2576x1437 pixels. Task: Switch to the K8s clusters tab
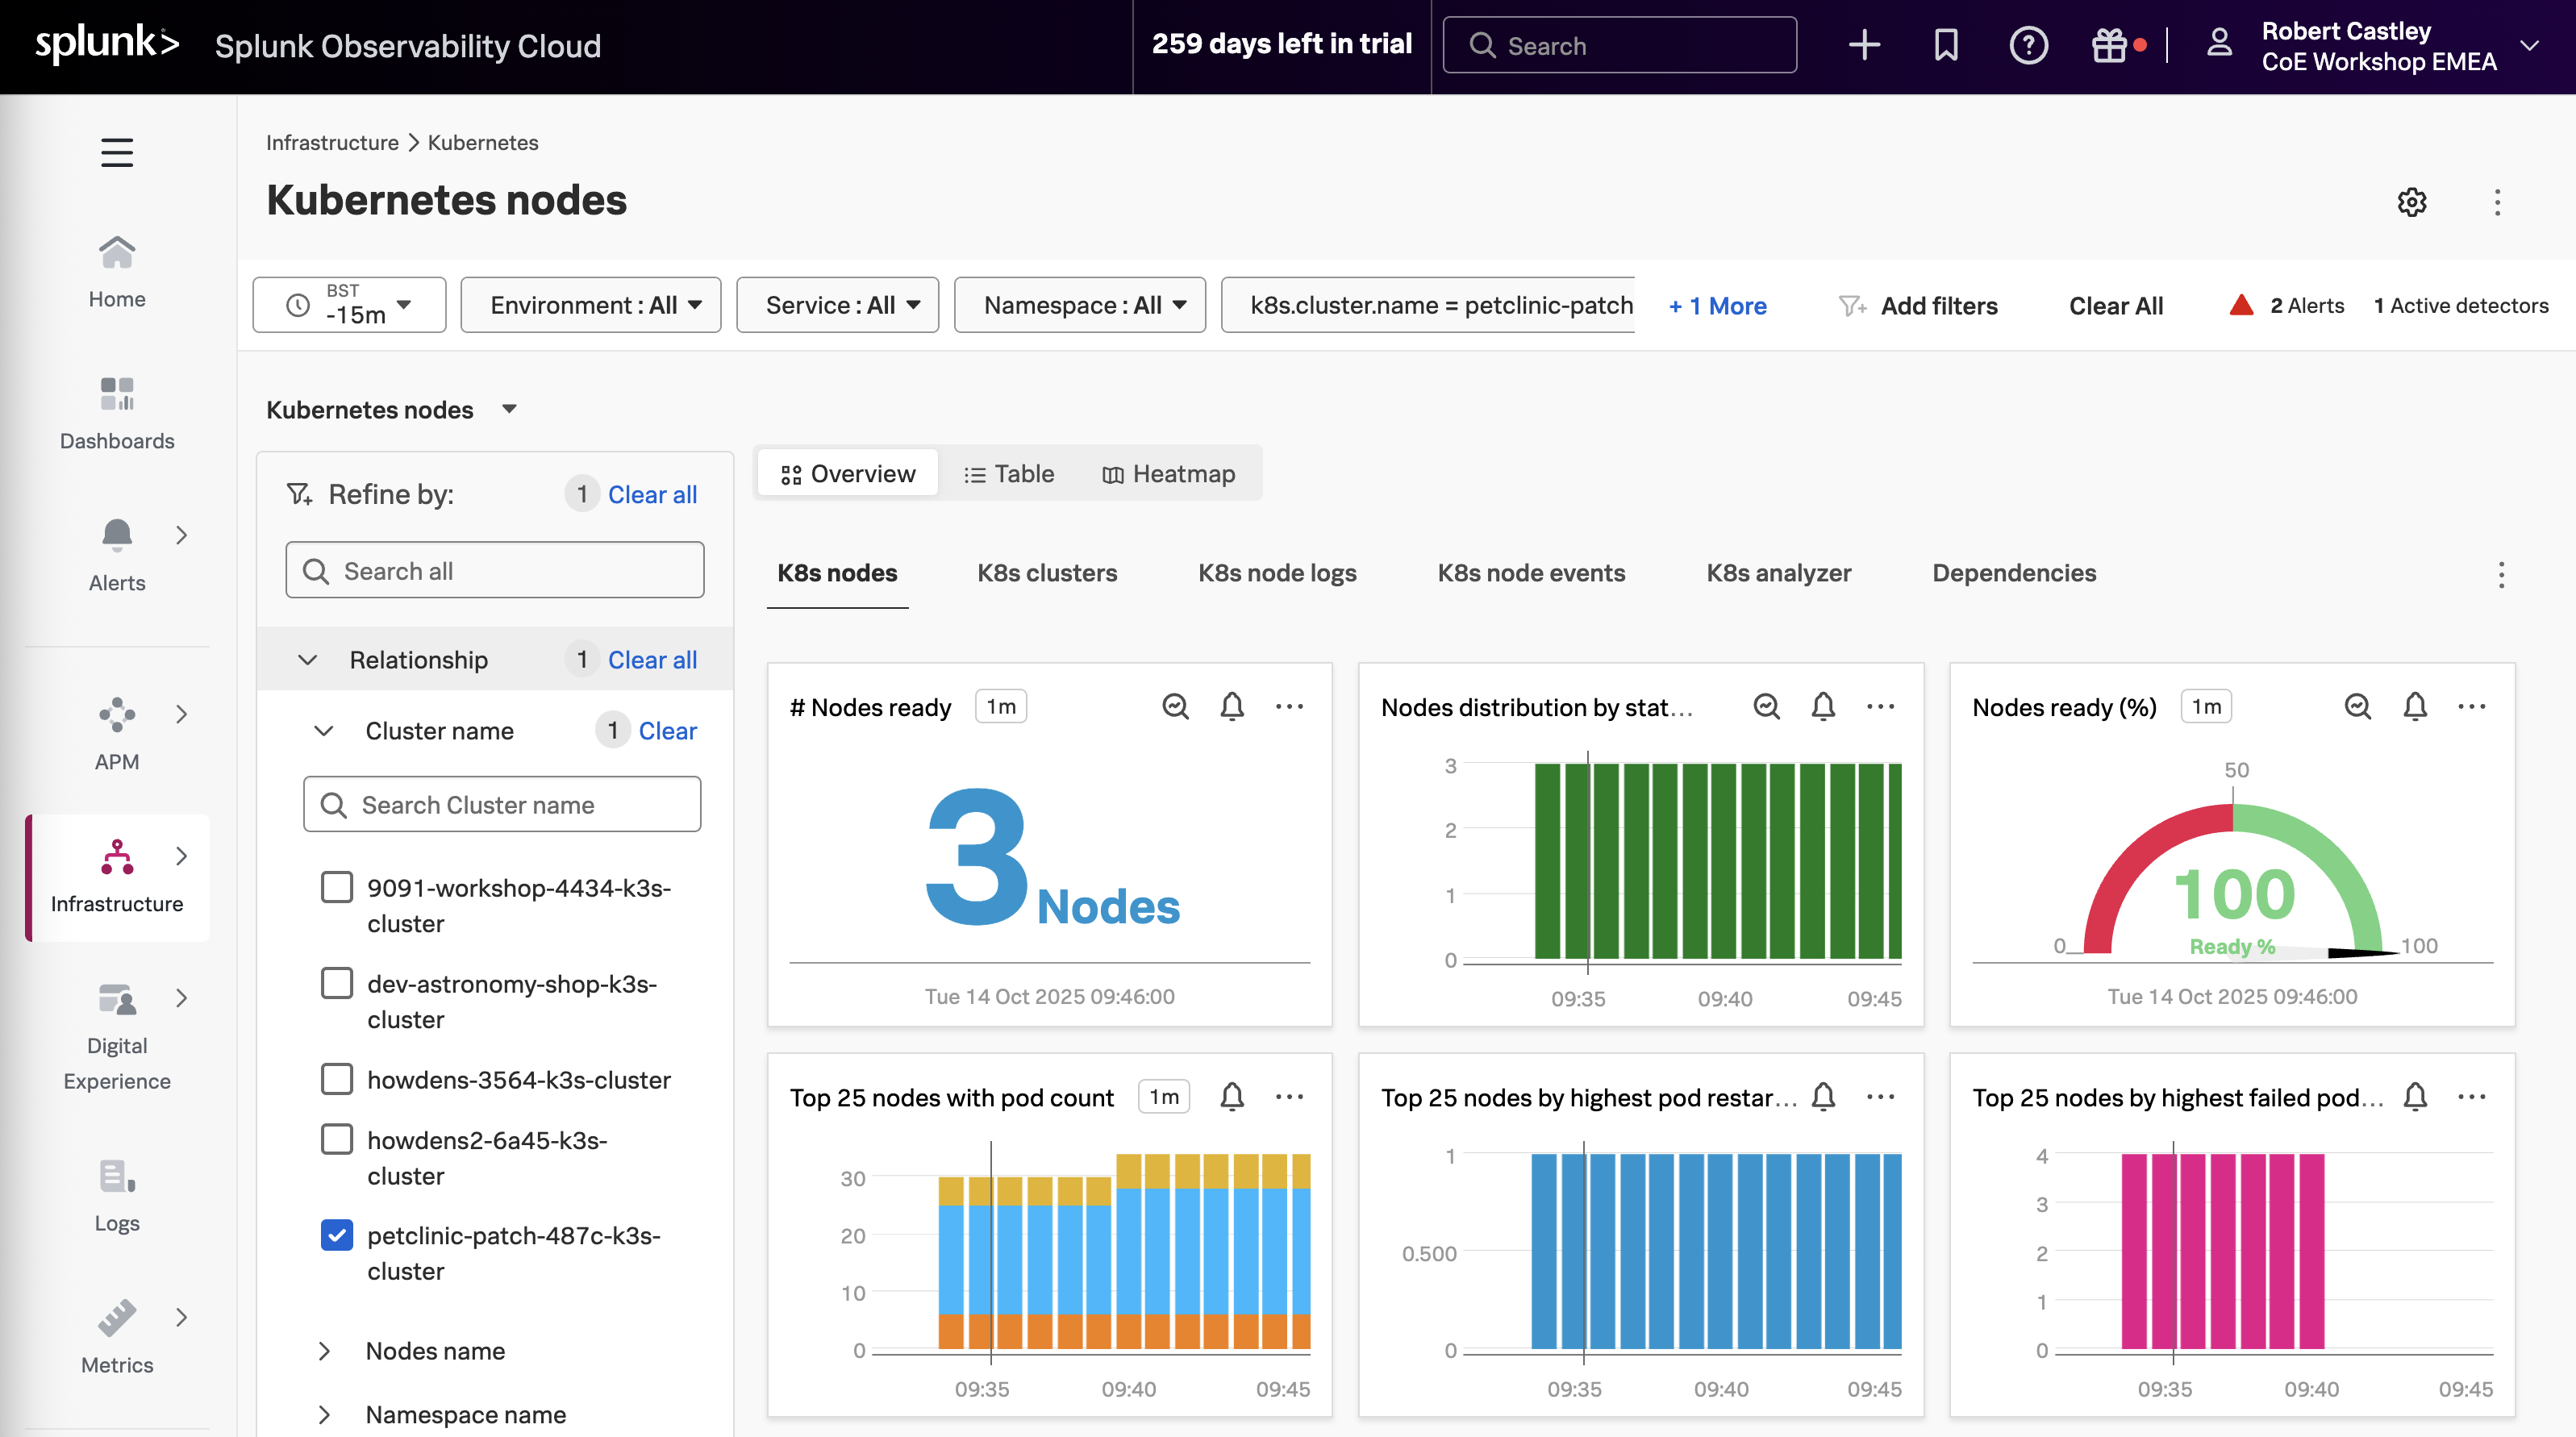click(1046, 573)
